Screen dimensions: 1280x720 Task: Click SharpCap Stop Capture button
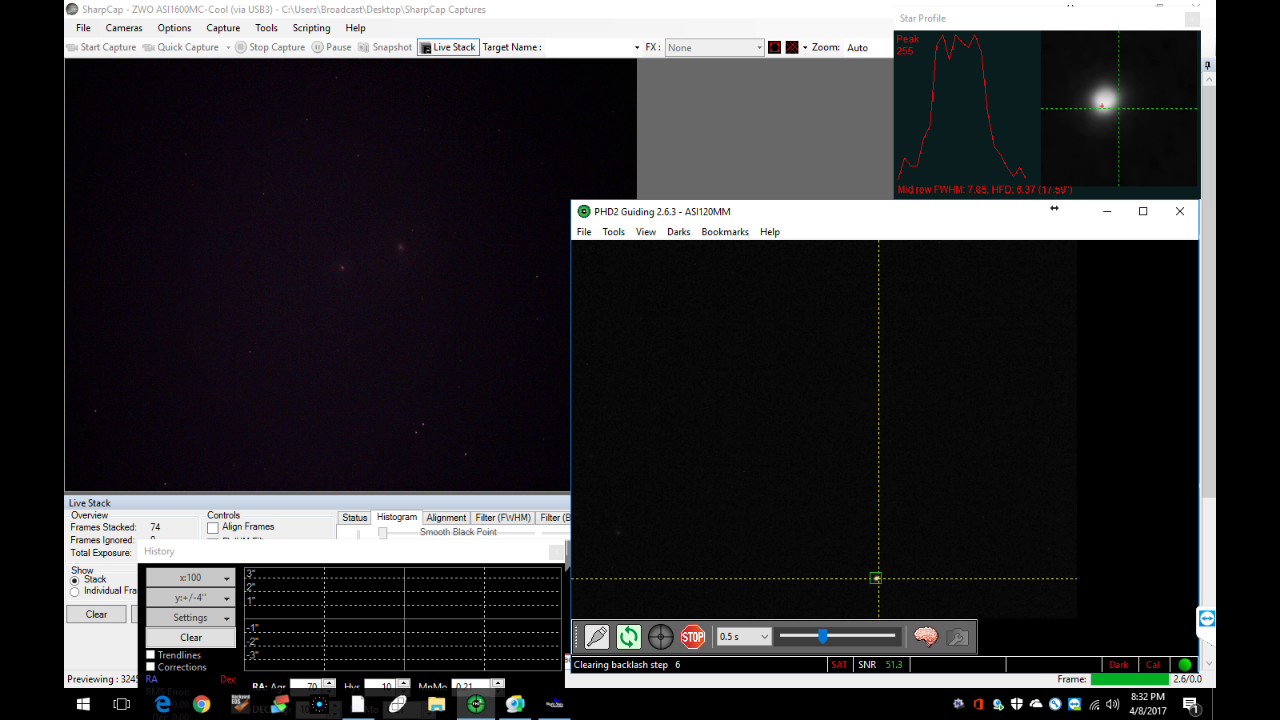[x=270, y=47]
